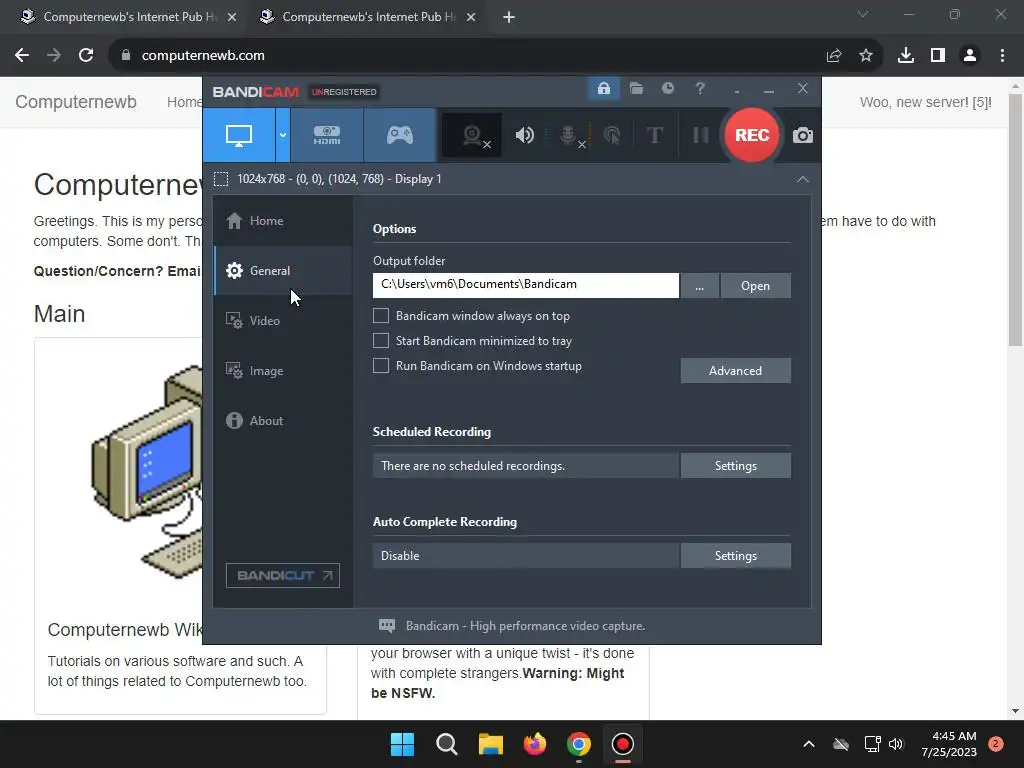
Task: Open the Video settings section
Action: click(x=283, y=321)
